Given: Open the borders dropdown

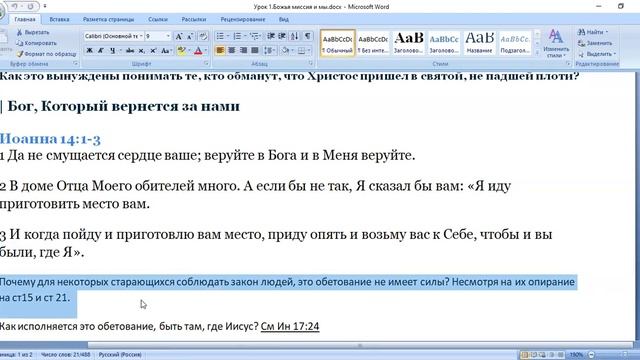Looking at the screenshot, I should pyautogui.click(x=309, y=51).
